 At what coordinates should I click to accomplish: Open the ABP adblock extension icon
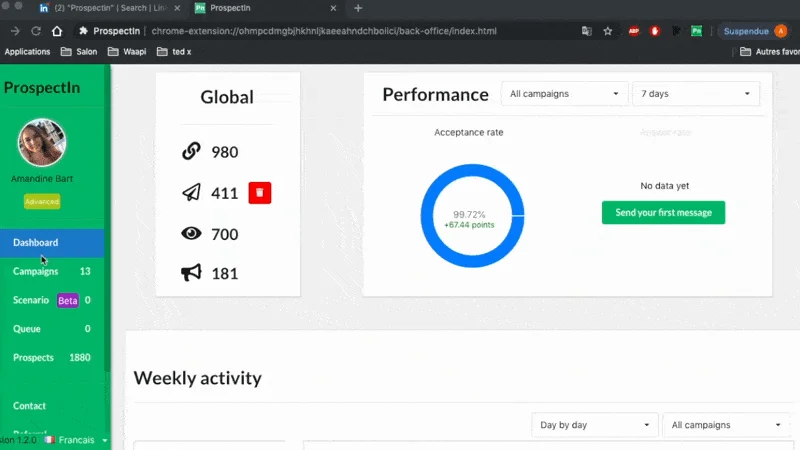(634, 31)
